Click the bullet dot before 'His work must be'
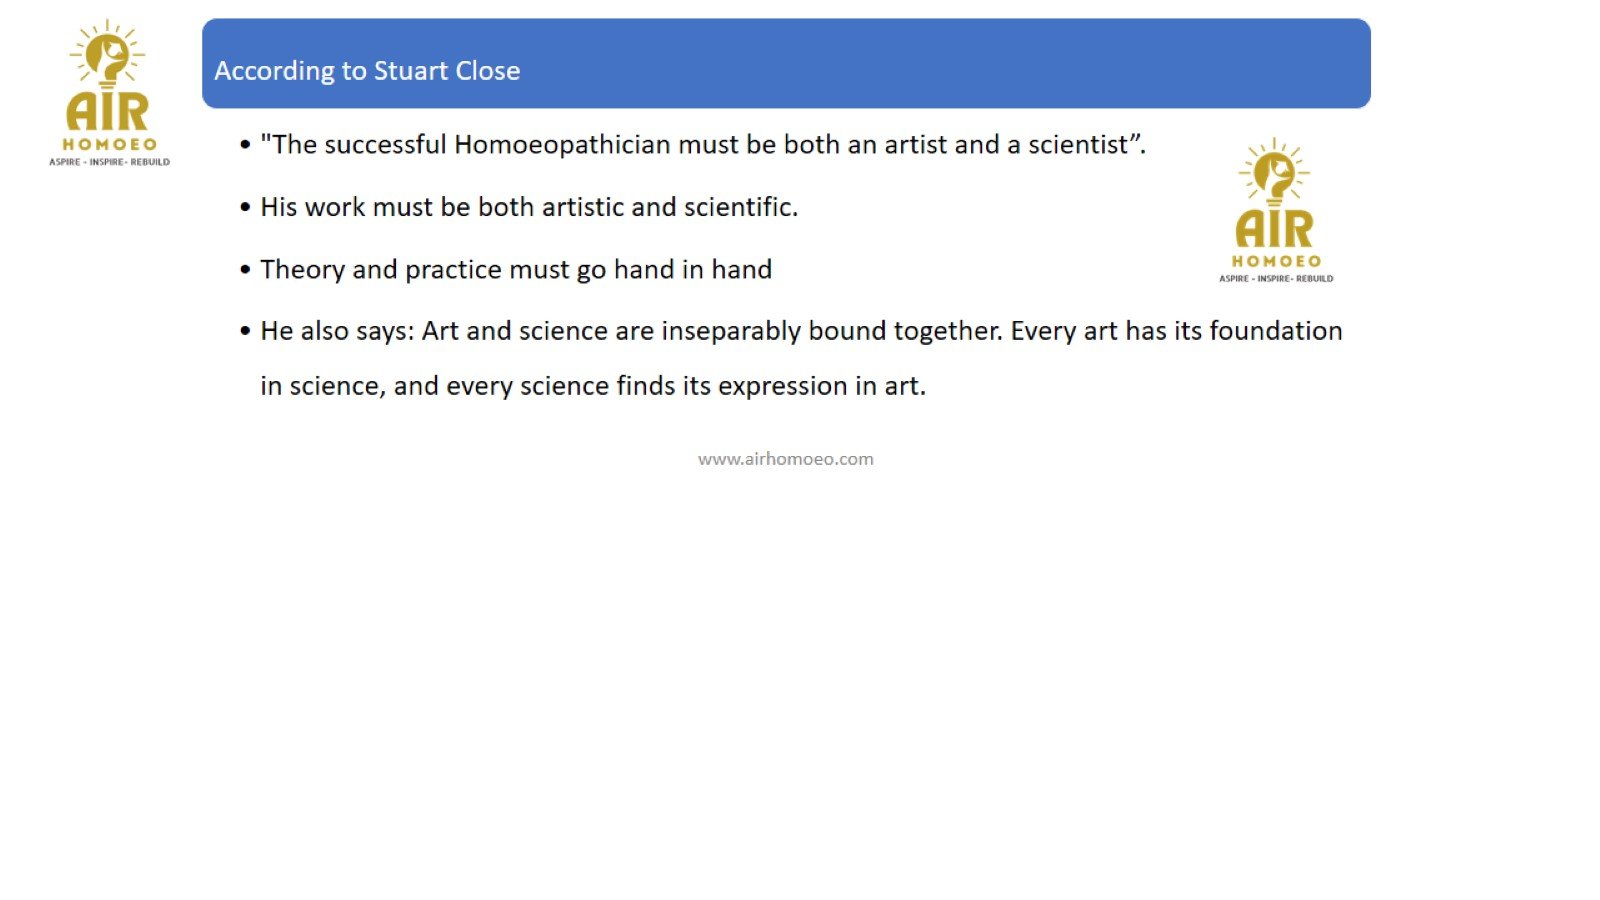This screenshot has width=1600, height=900. click(x=245, y=208)
